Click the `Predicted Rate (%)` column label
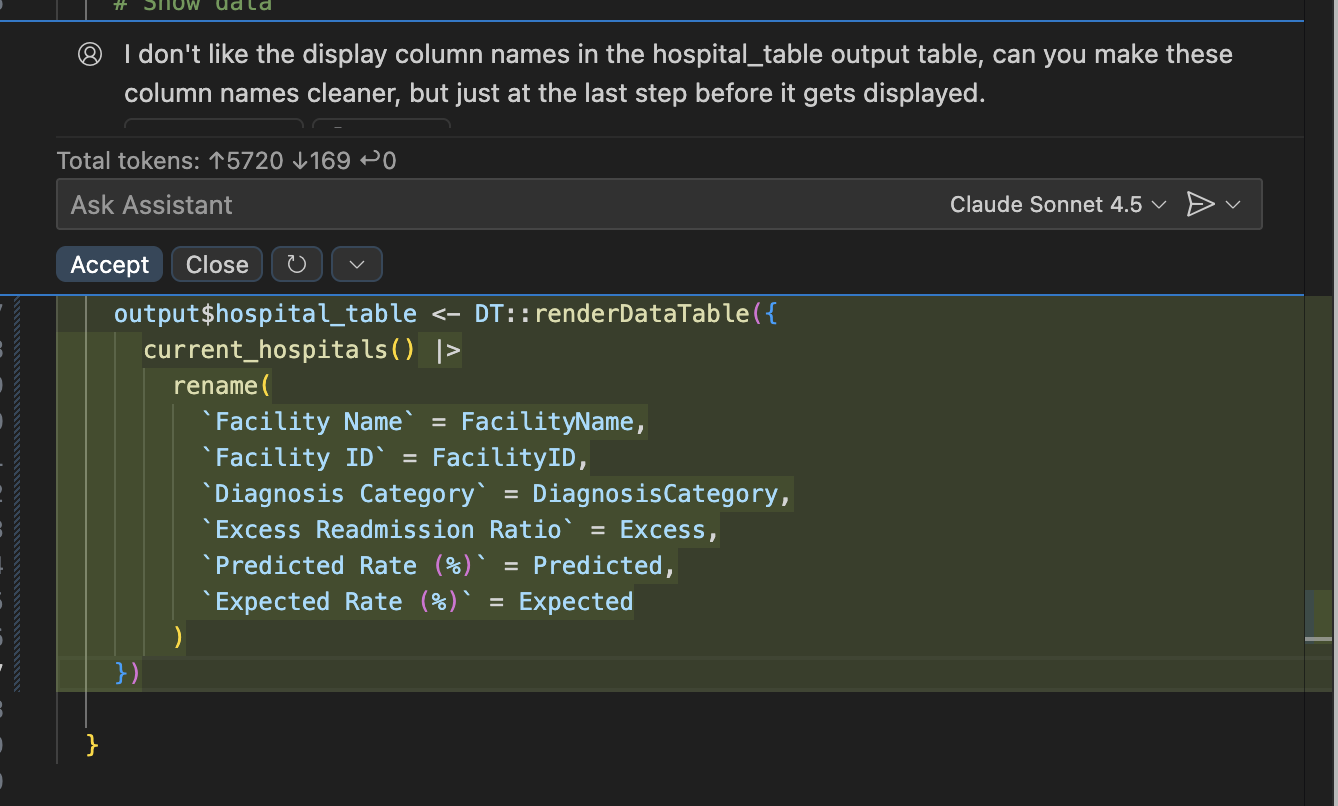The width and height of the screenshot is (1338, 806). [343, 566]
